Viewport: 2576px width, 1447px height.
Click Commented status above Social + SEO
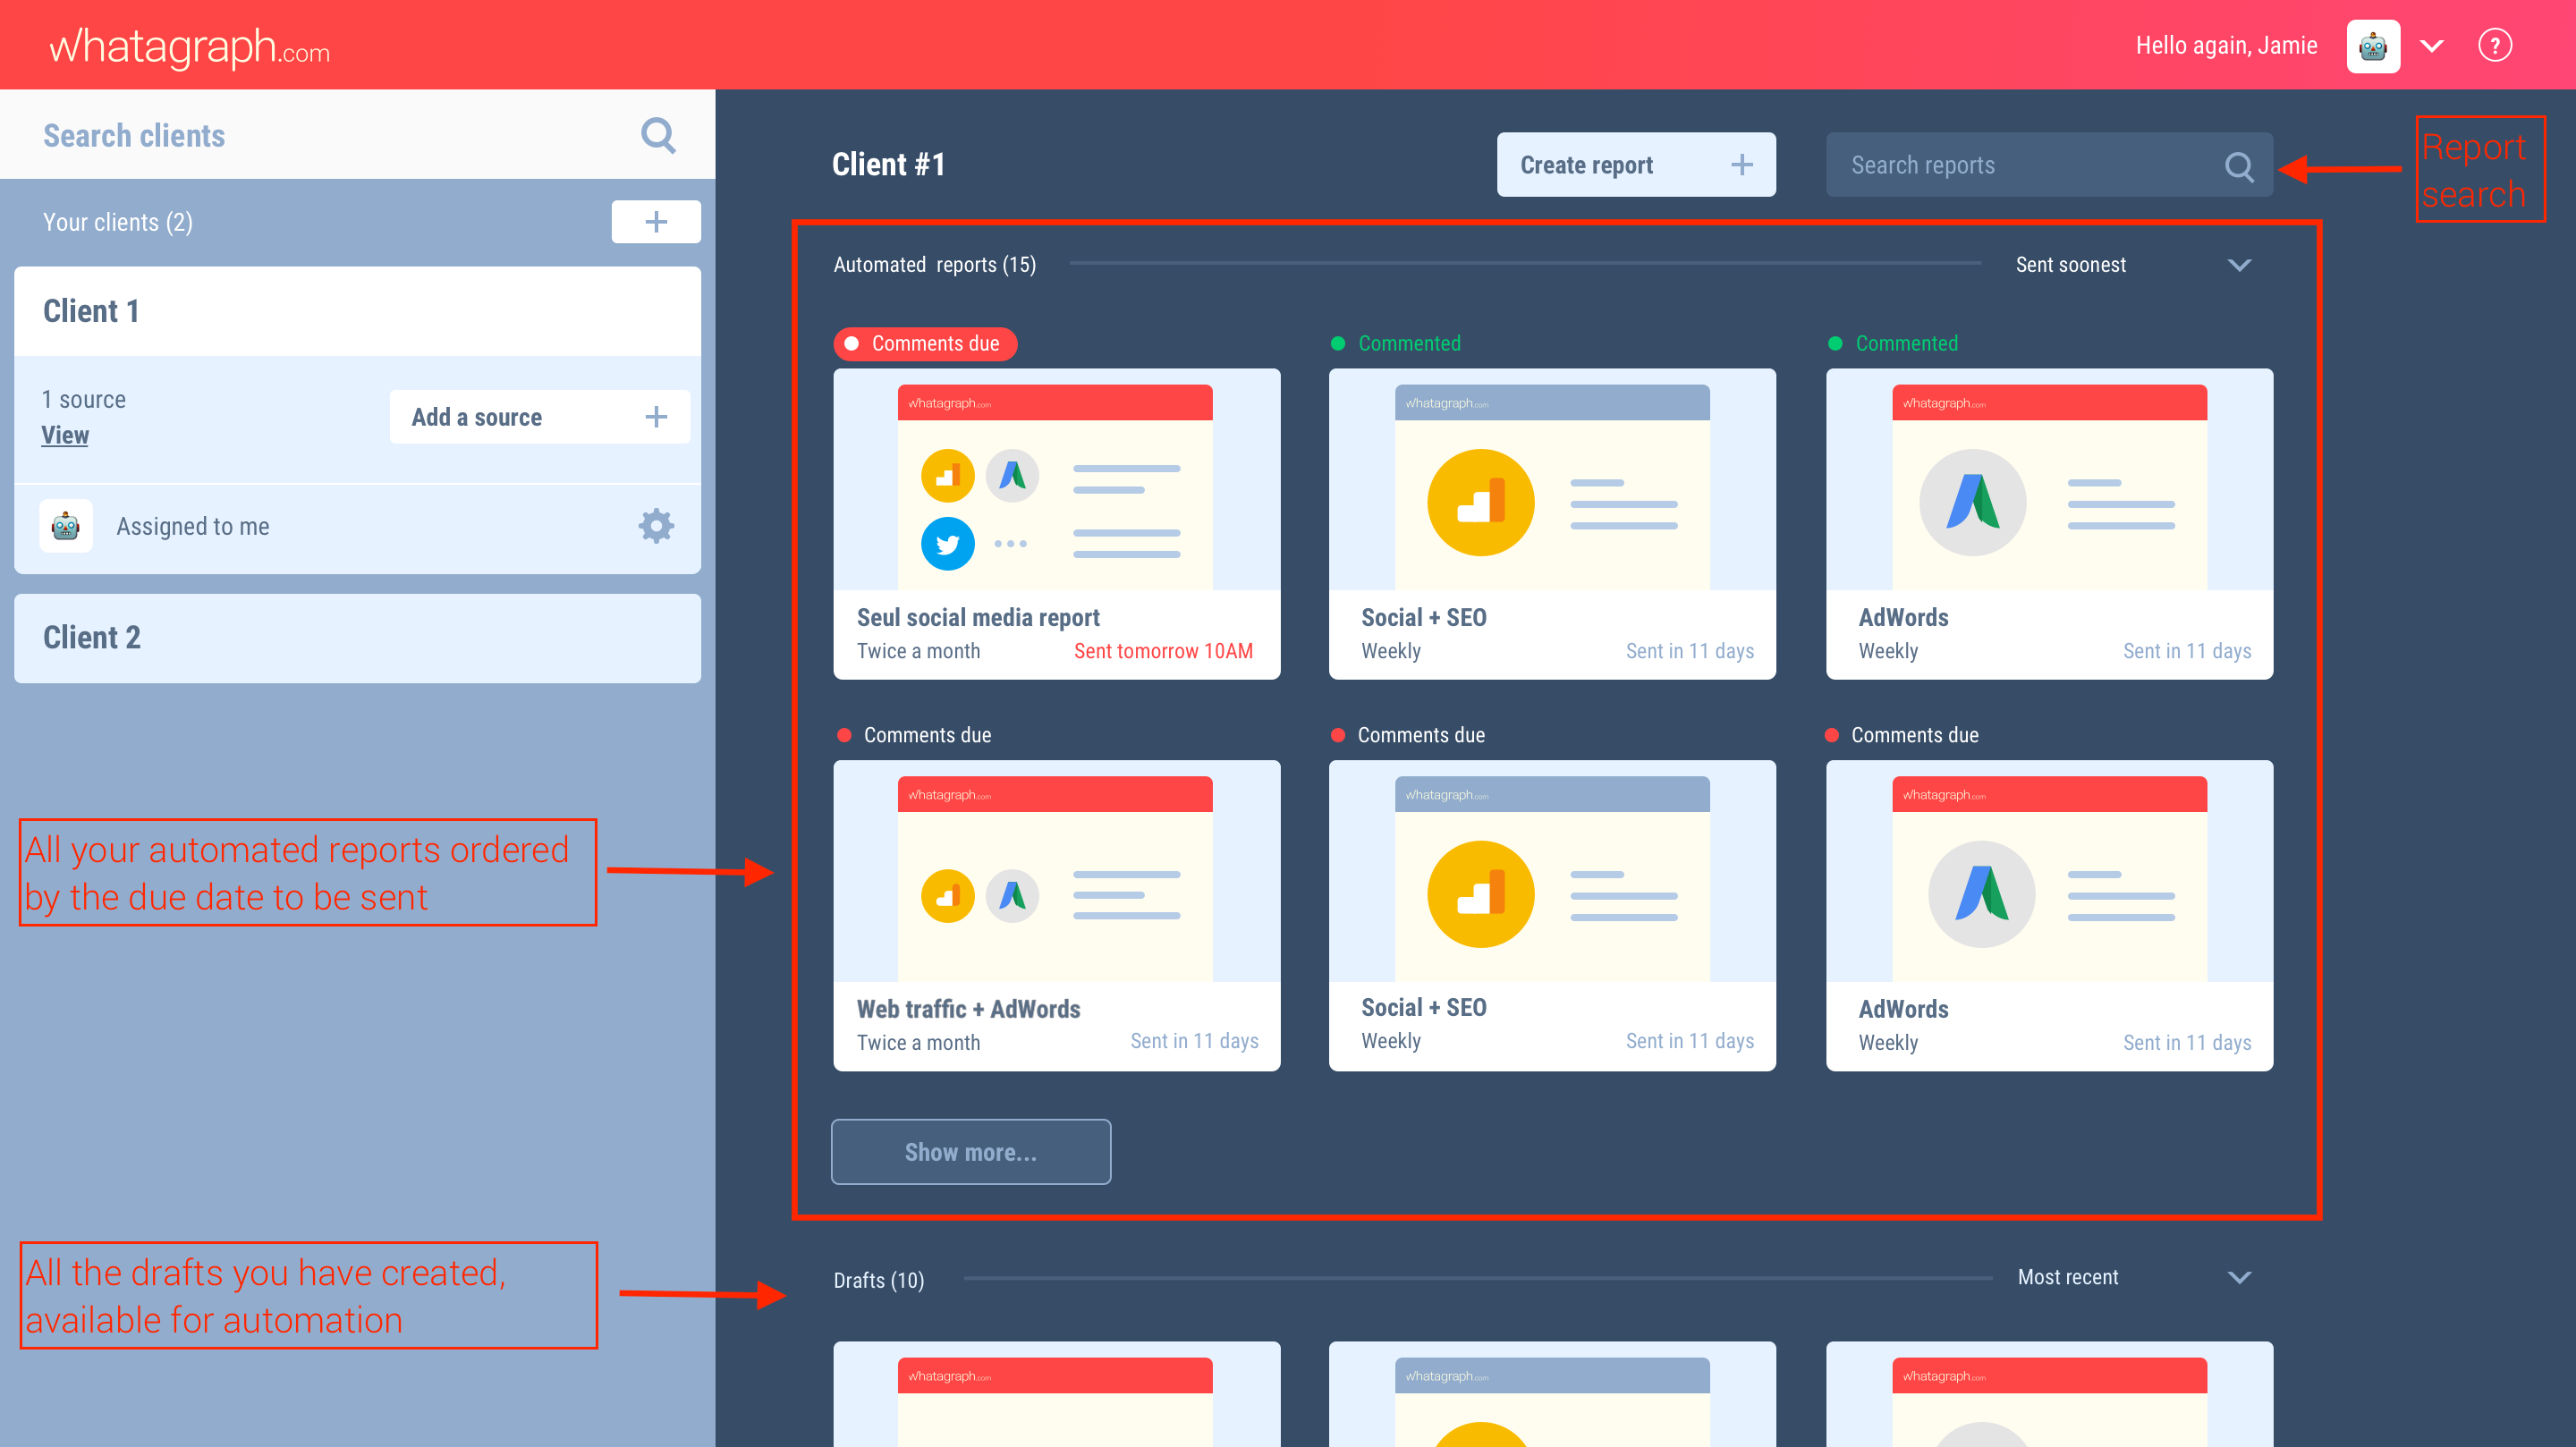(1396, 344)
